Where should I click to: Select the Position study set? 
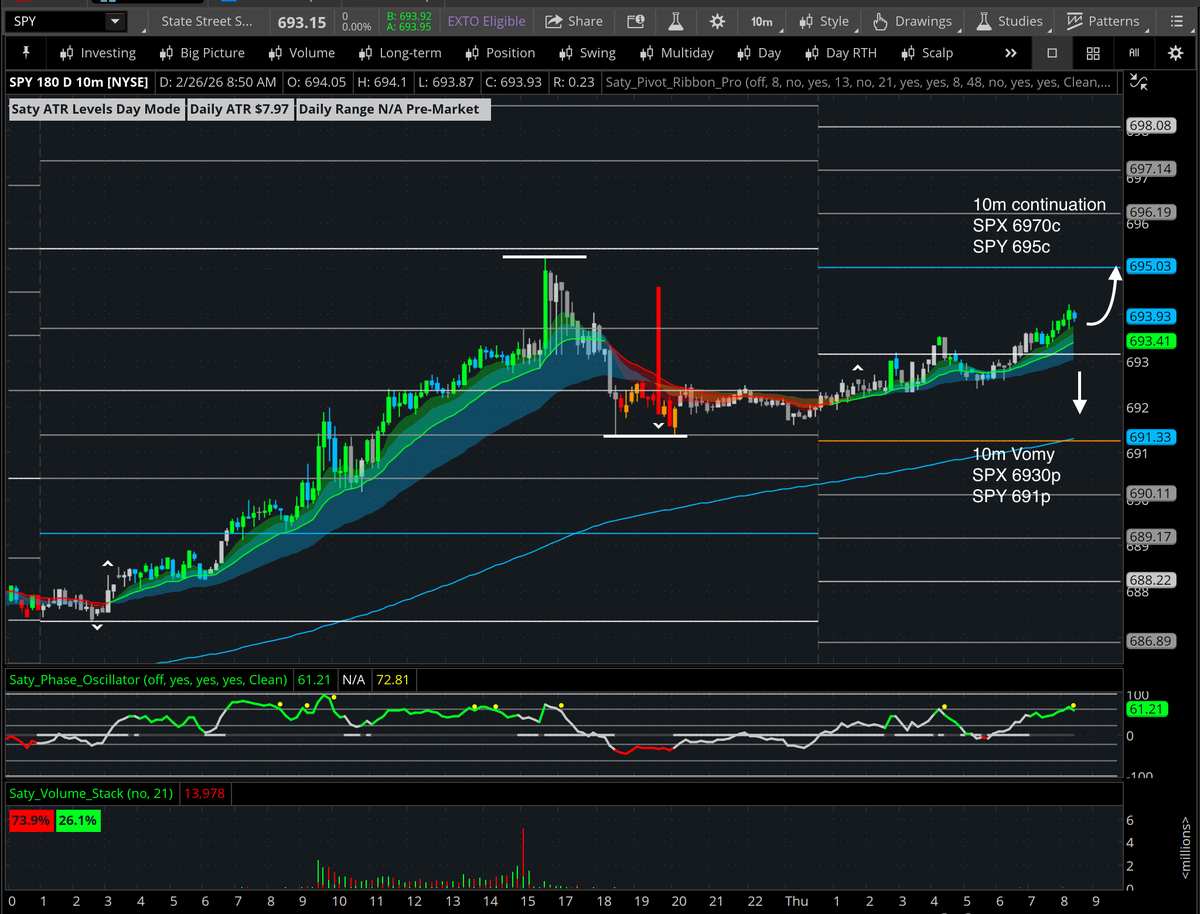coord(500,53)
